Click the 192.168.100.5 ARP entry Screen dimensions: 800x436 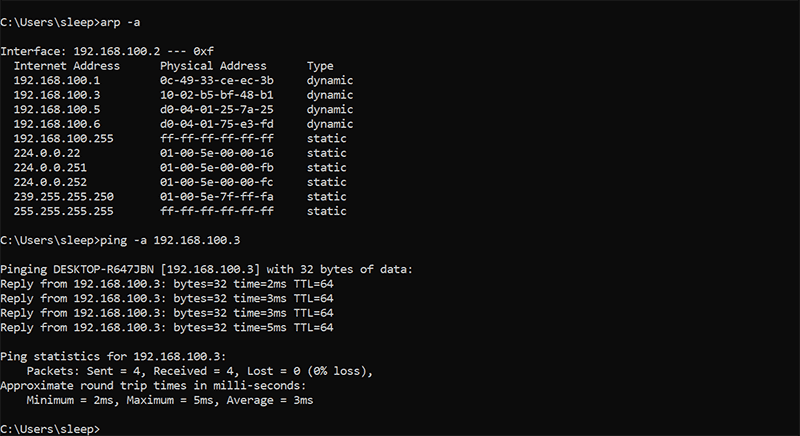point(57,109)
